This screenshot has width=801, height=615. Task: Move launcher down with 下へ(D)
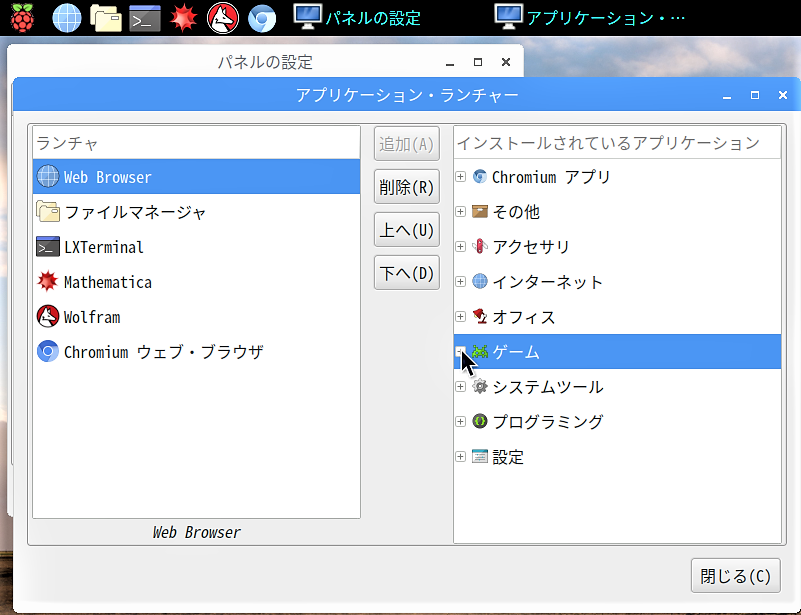(407, 273)
